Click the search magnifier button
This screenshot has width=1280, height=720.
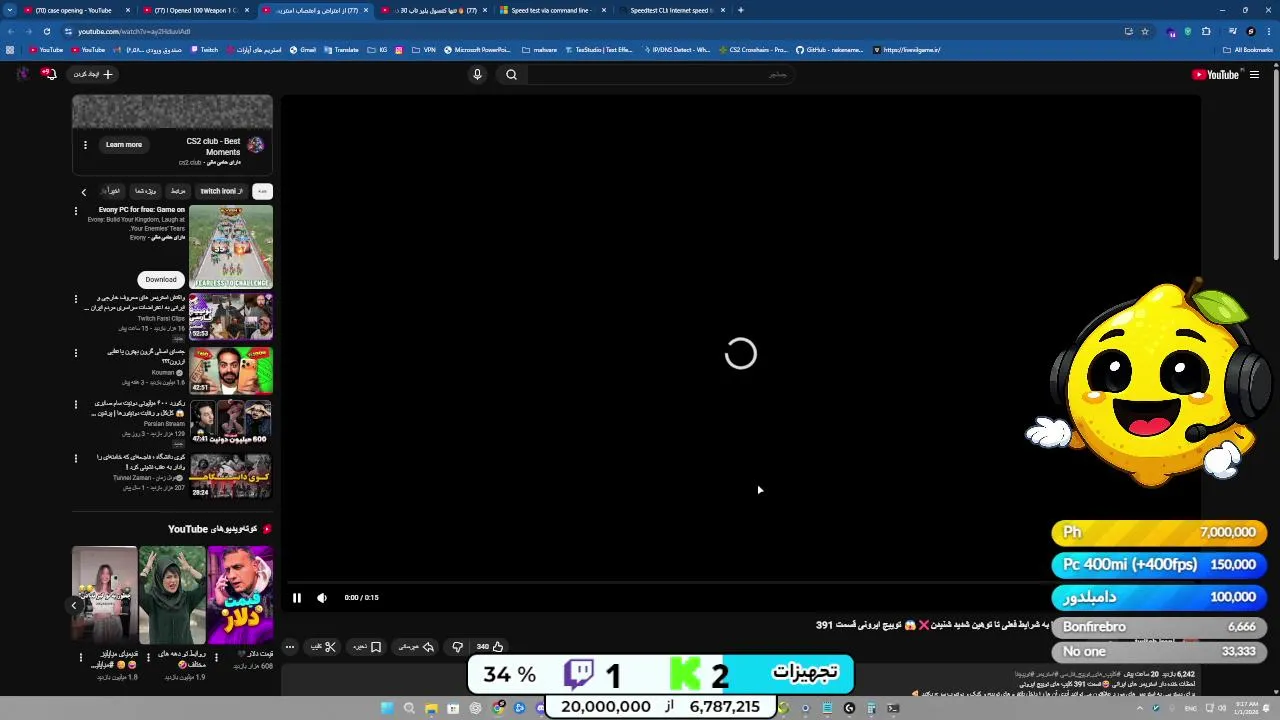click(511, 74)
